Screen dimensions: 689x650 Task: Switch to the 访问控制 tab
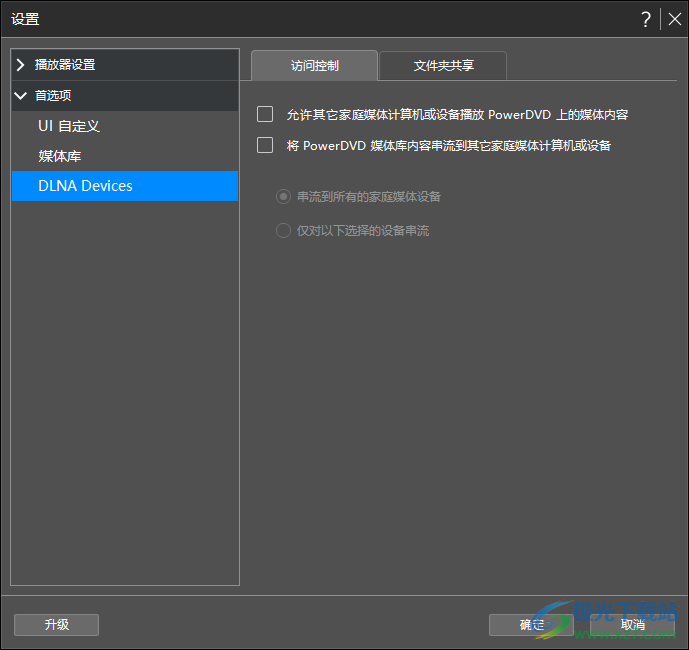tap(315, 65)
